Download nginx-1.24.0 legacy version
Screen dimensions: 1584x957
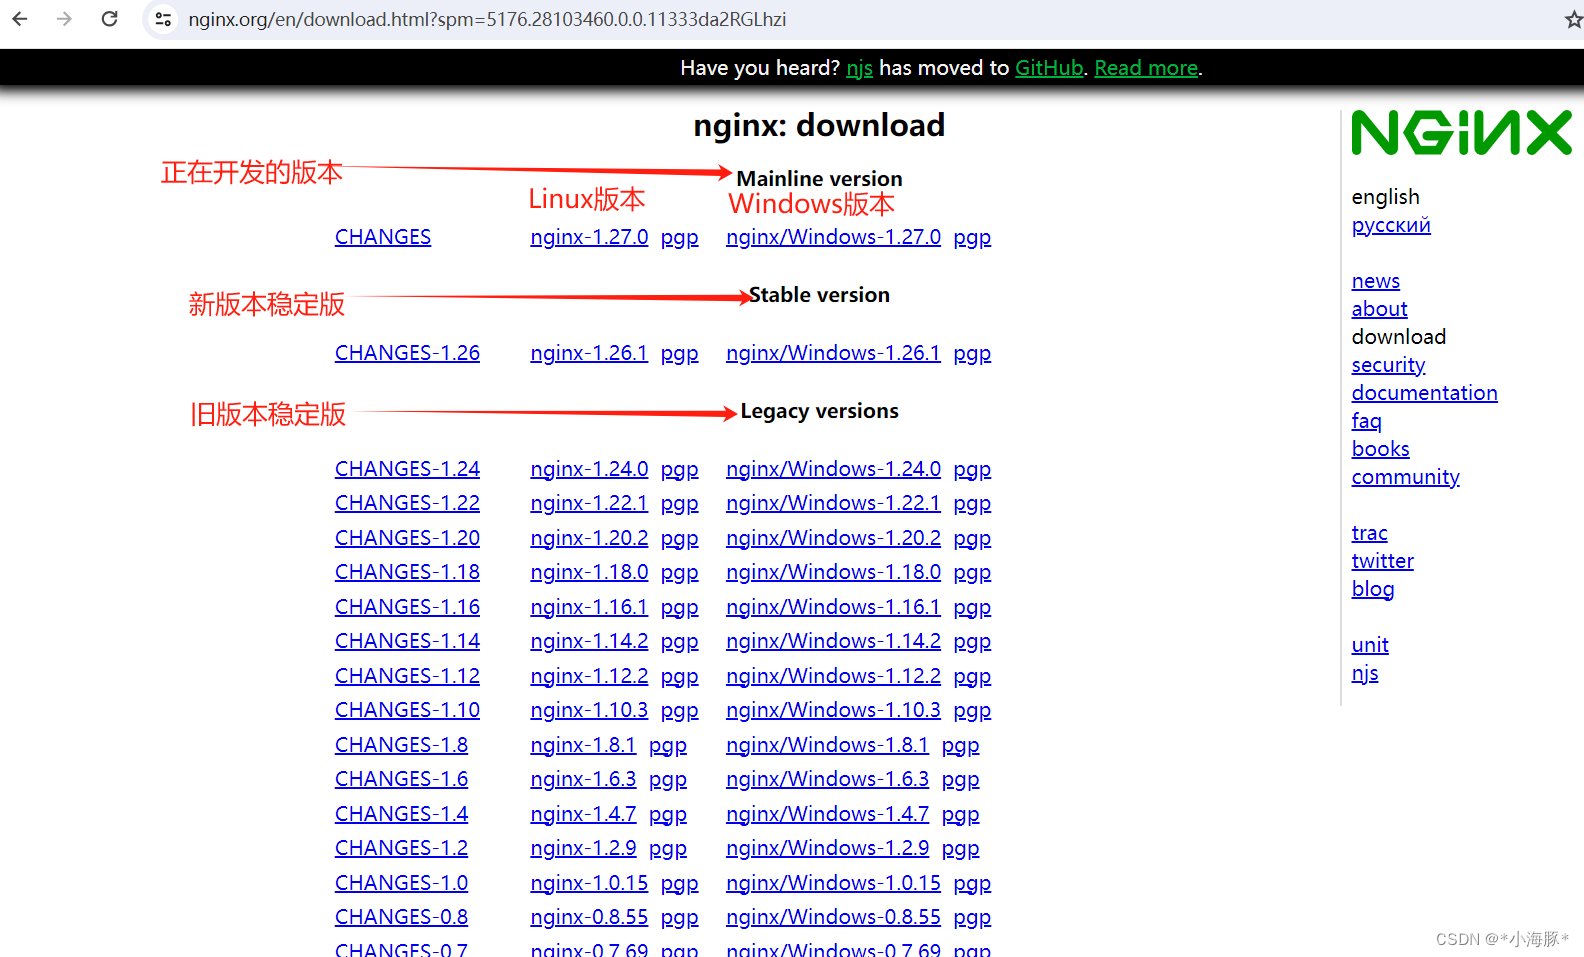tap(589, 469)
